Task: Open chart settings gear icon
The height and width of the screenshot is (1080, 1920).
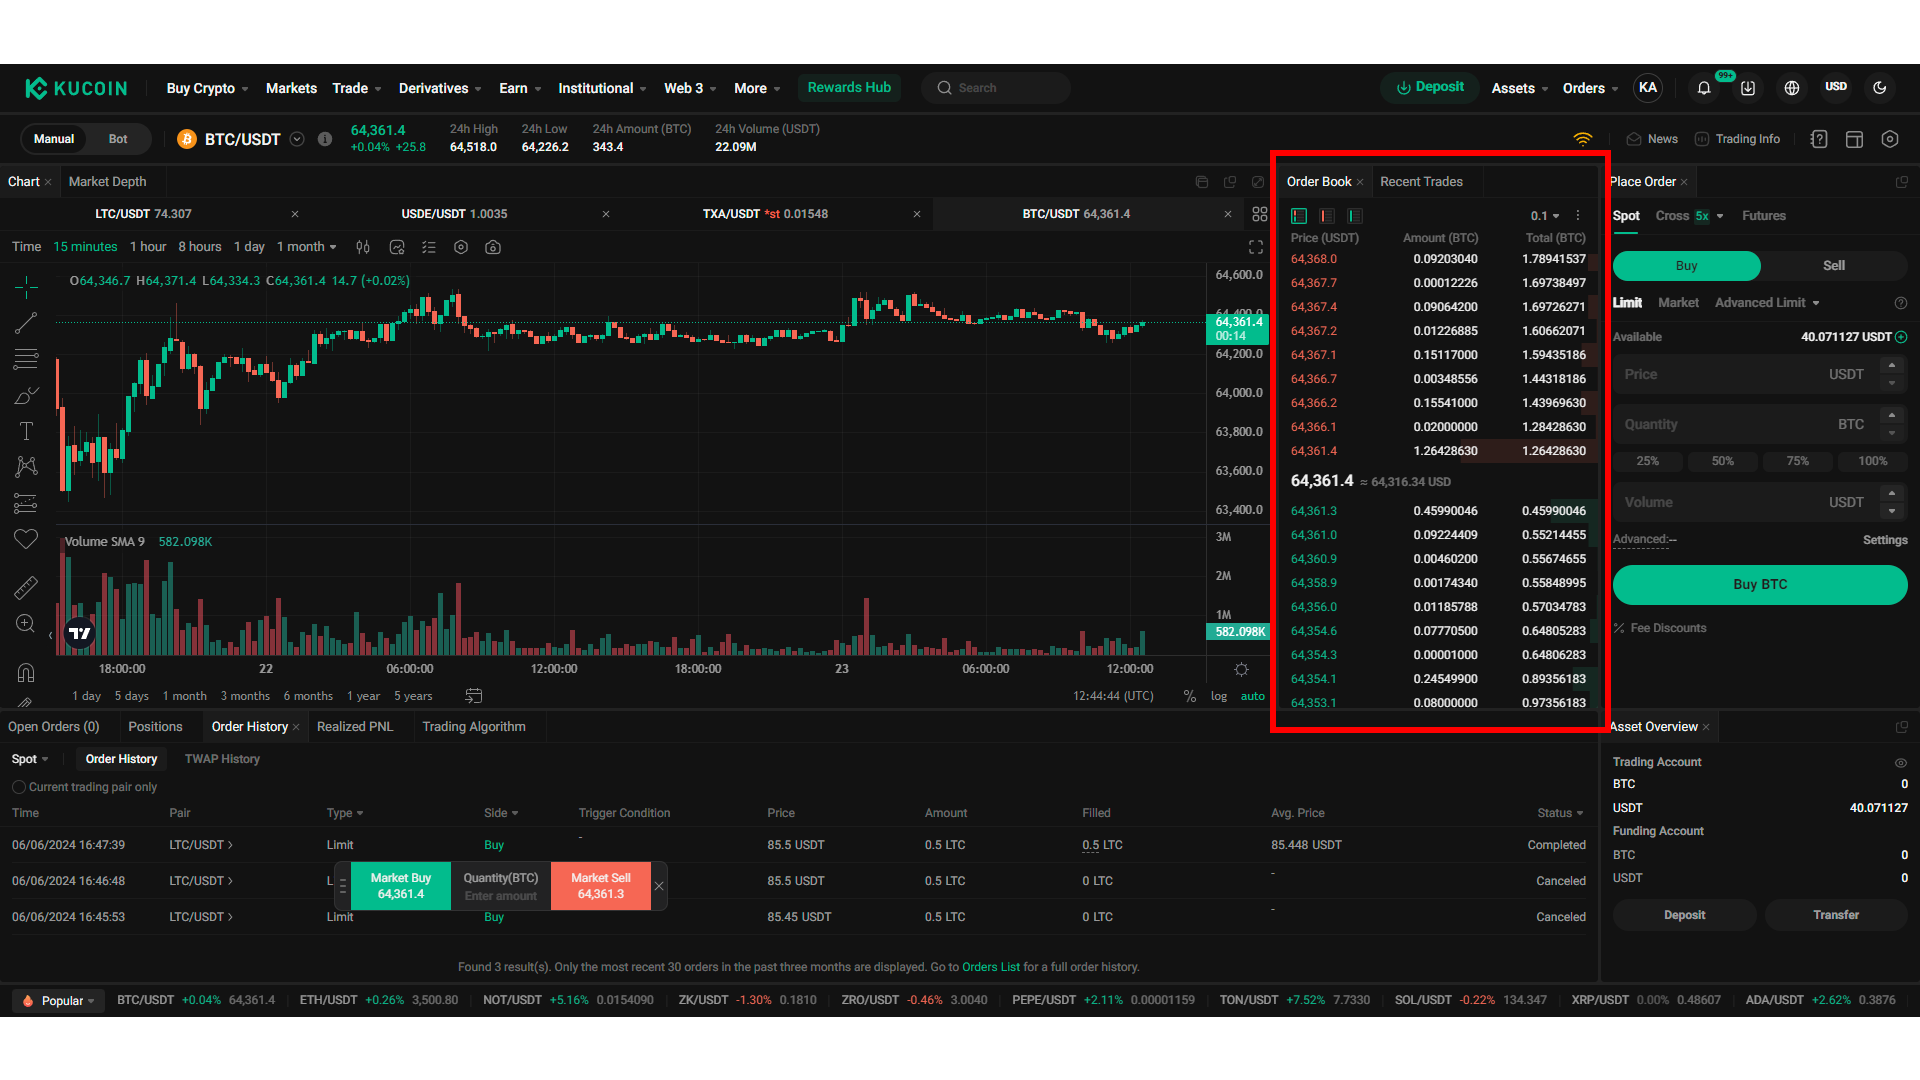Action: [x=461, y=247]
